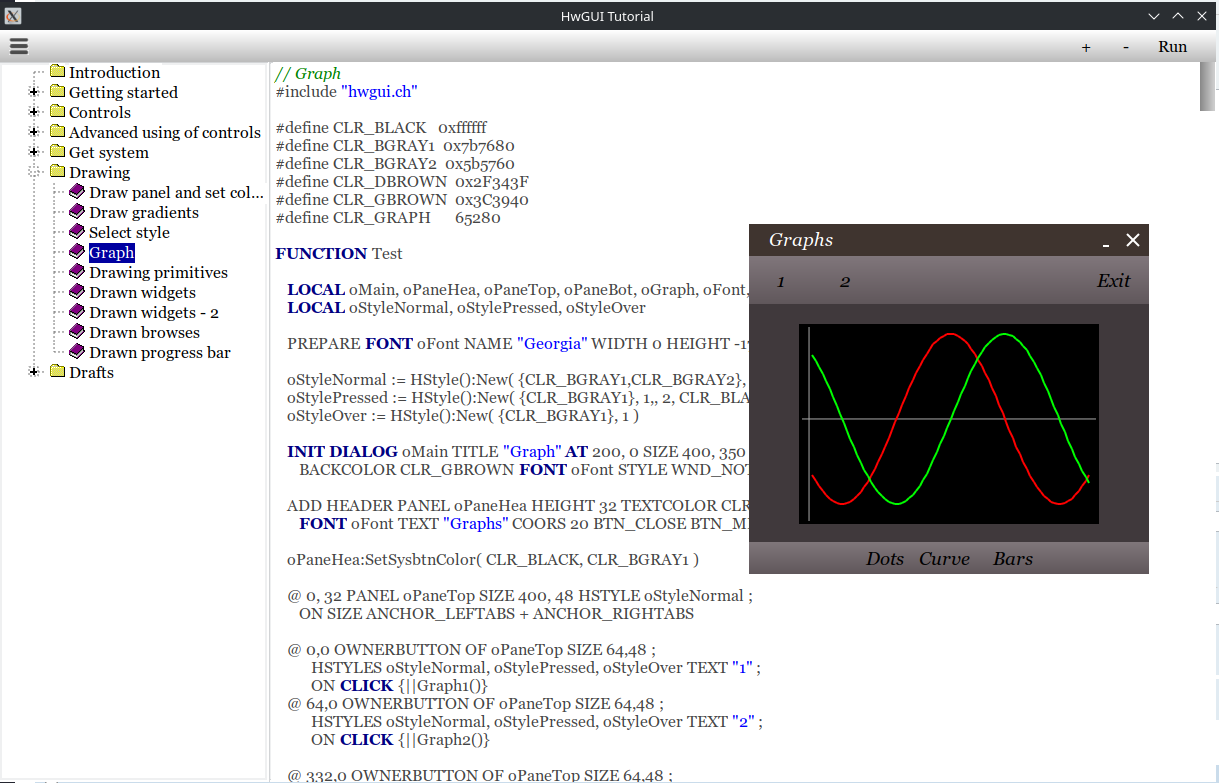Click the book icon beside Draw gradients

[x=77, y=212]
